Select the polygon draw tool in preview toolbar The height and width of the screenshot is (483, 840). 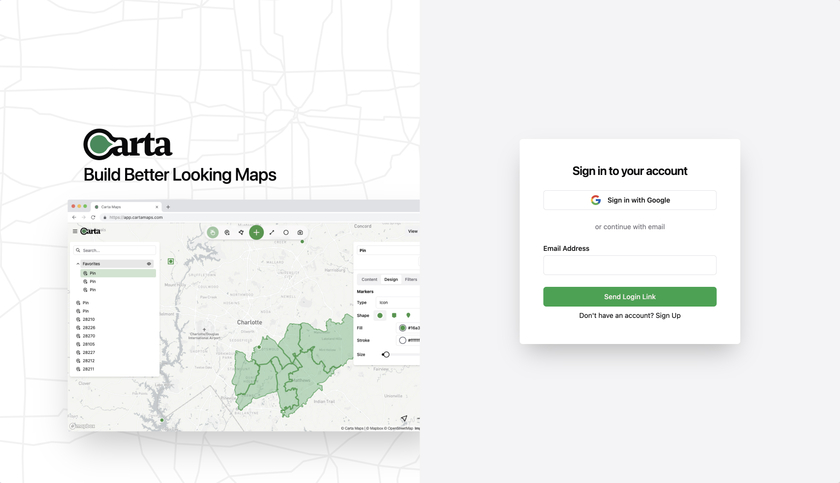click(x=241, y=232)
